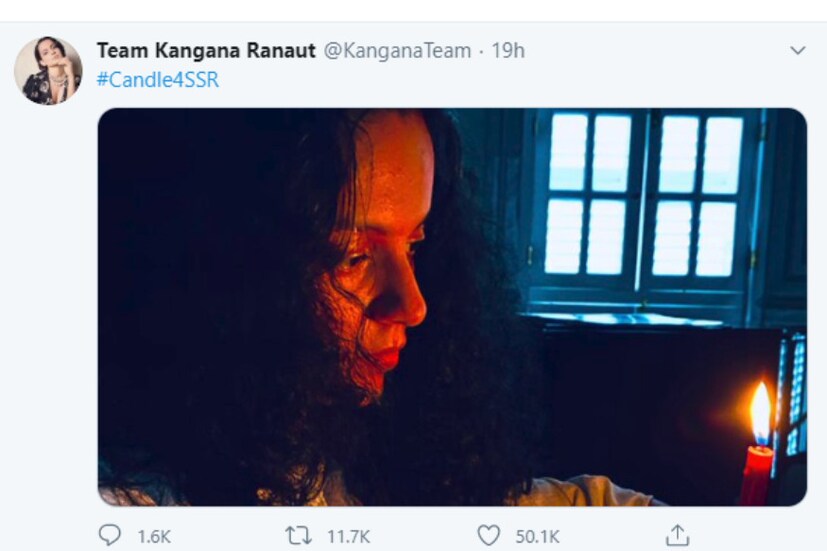Image resolution: width=827 pixels, height=551 pixels.
Task: Open the reply speech bubble icon
Action: (108, 536)
